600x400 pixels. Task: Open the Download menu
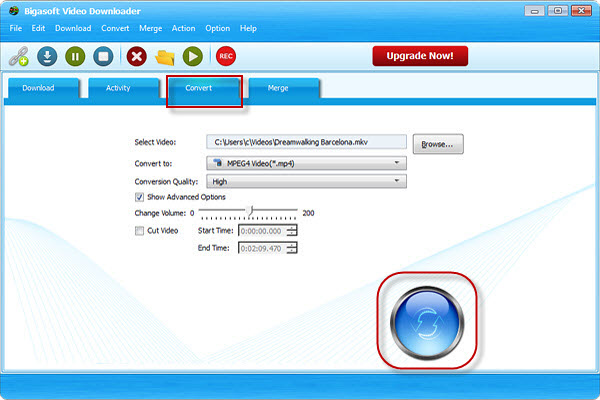coord(73,28)
